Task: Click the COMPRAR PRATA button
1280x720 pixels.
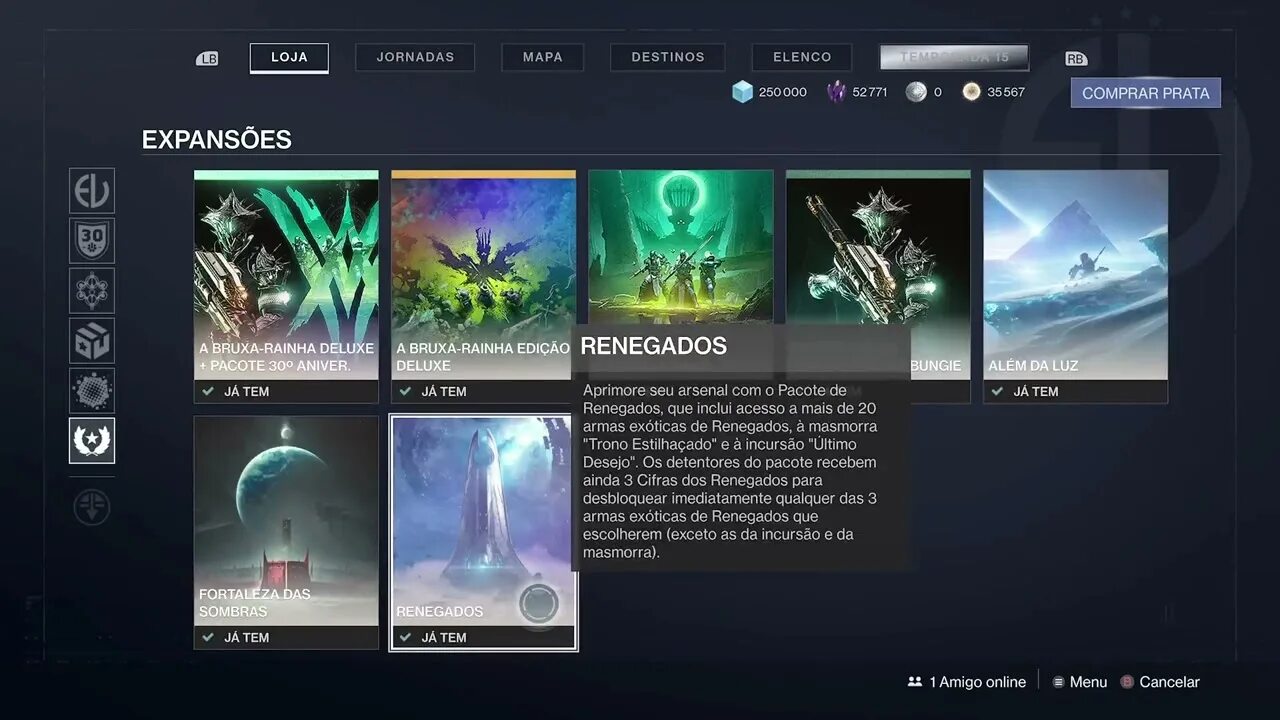Action: [1146, 93]
